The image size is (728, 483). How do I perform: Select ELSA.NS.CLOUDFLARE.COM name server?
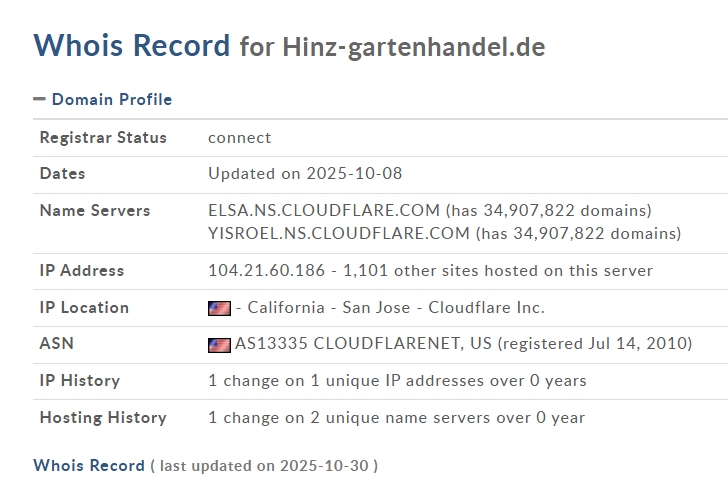pos(324,210)
